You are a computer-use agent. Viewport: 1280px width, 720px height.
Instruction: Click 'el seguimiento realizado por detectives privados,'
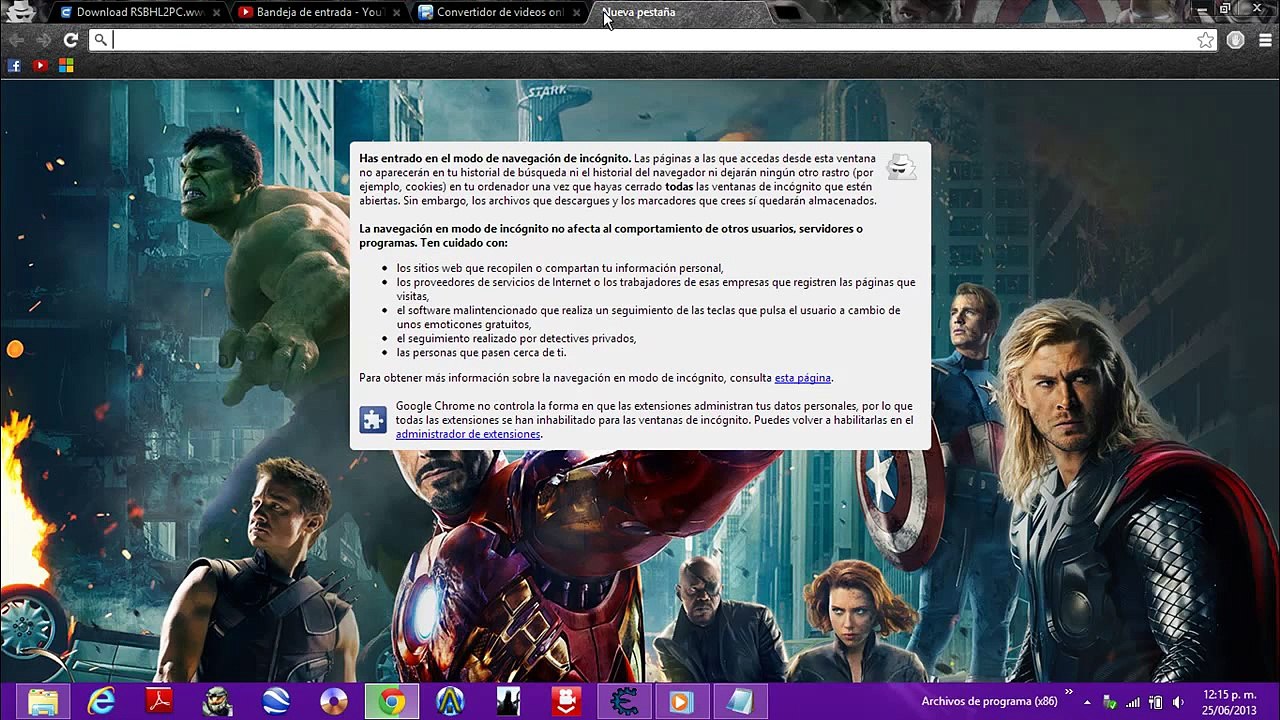coord(516,338)
